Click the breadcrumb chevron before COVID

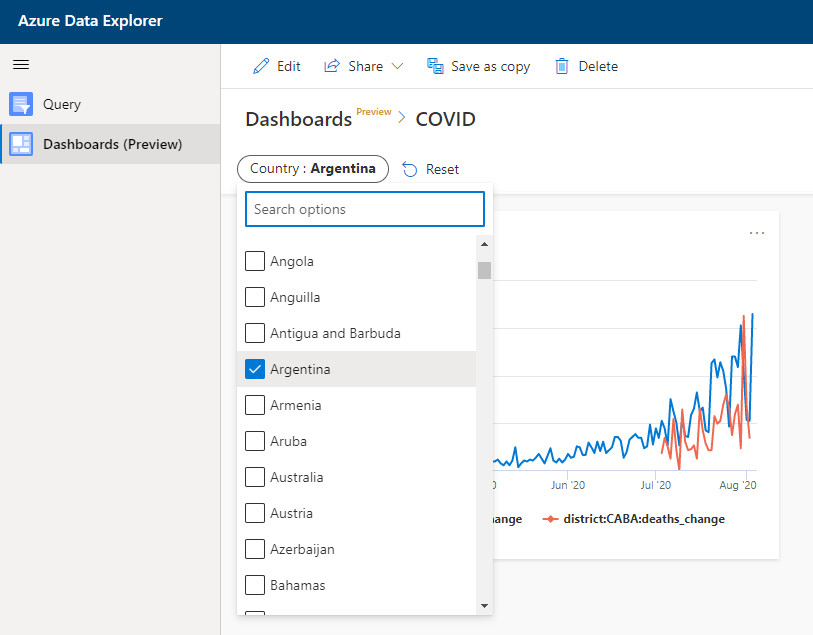coord(402,118)
